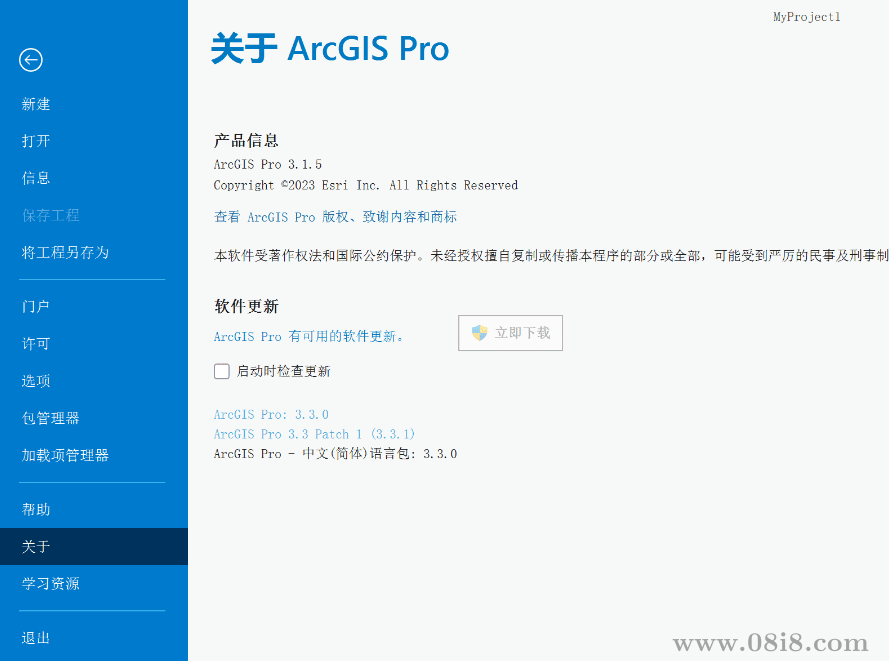Screen dimensions: 889x661
Task: Click the back arrow circle icon
Action: 31,60
